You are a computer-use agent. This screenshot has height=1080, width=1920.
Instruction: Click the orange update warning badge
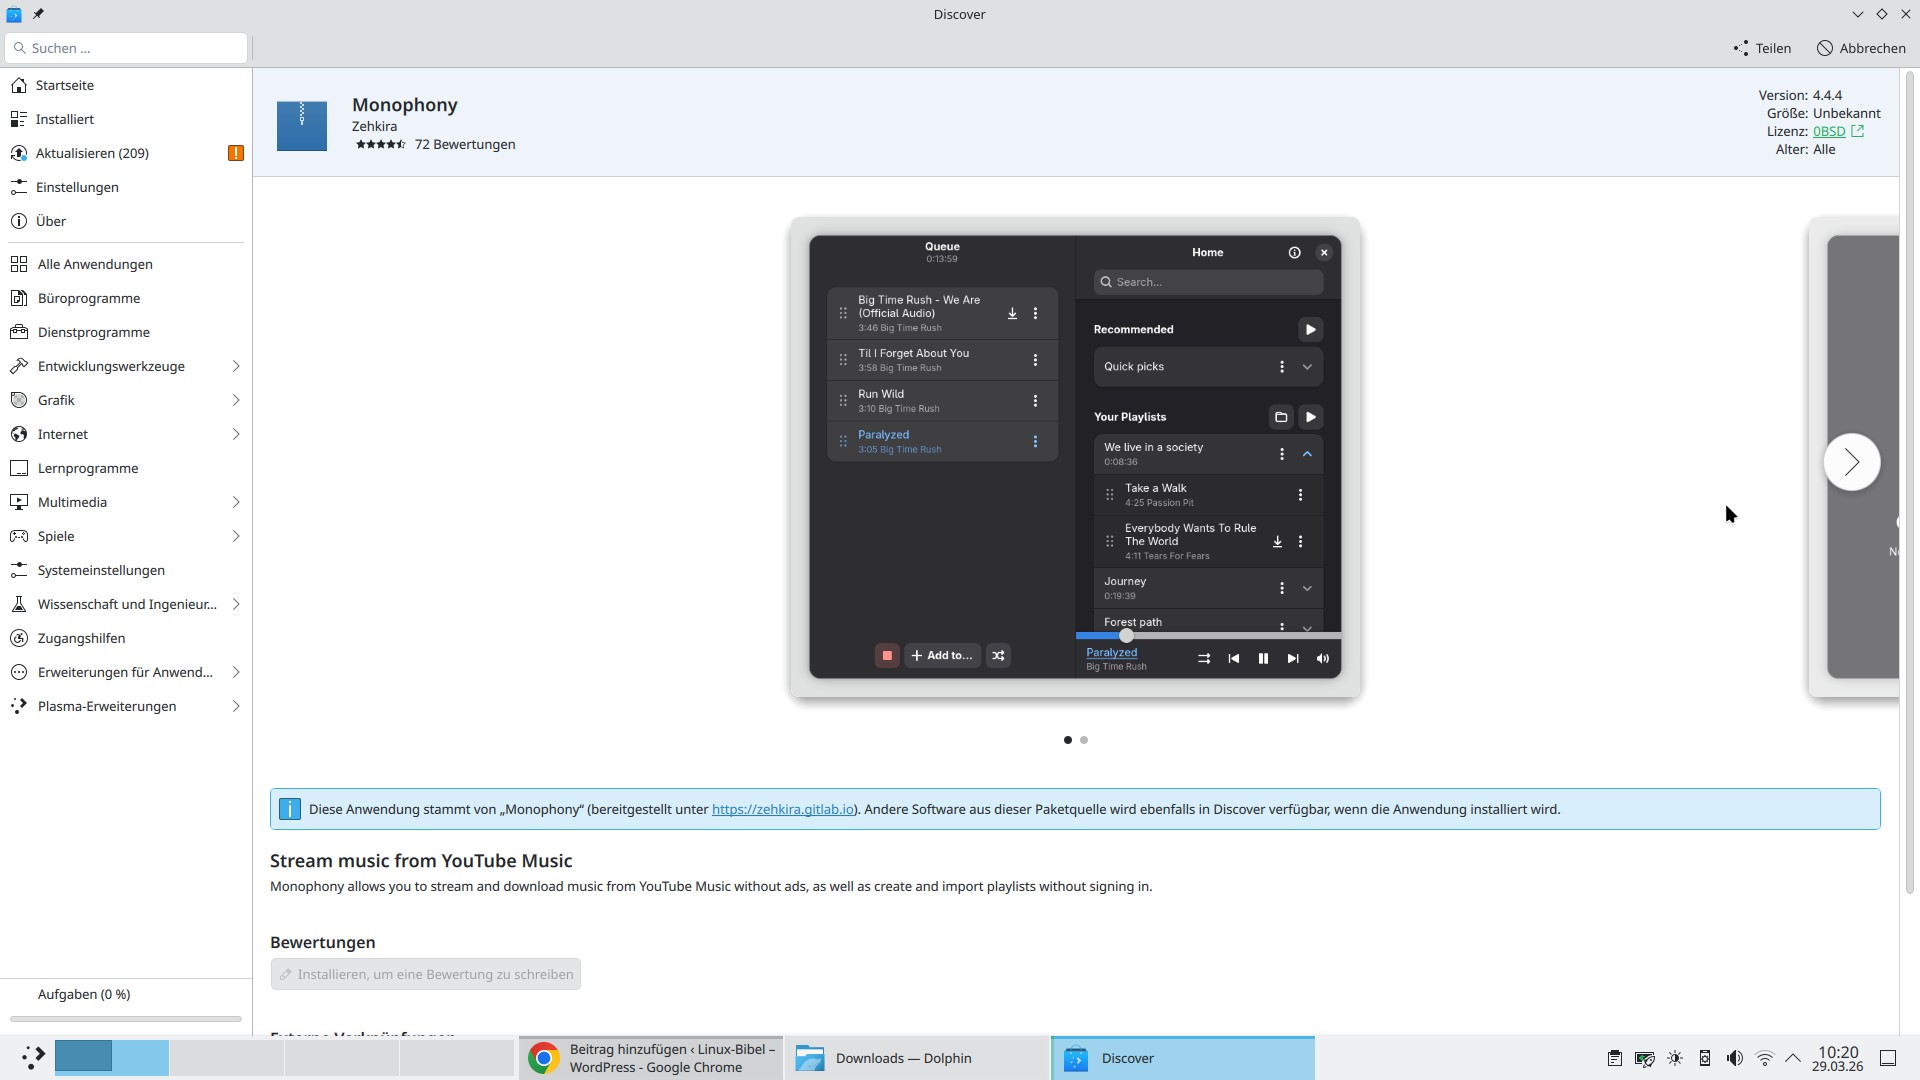coord(236,153)
